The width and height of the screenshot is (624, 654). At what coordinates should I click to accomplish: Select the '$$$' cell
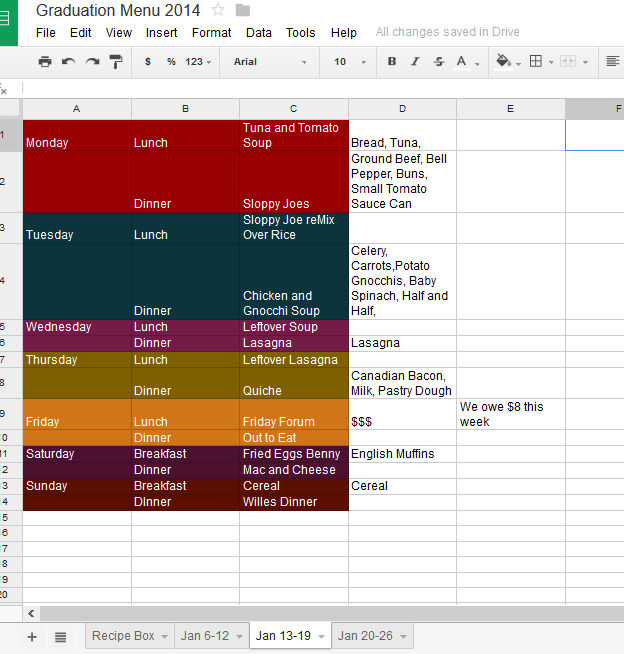tap(403, 414)
